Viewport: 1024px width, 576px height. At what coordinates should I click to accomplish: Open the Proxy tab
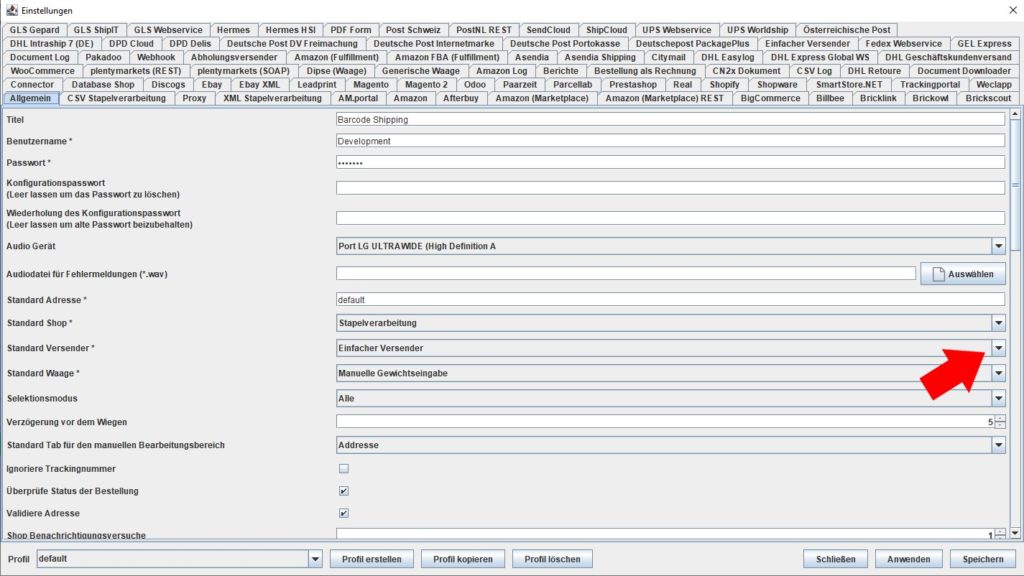[194, 98]
